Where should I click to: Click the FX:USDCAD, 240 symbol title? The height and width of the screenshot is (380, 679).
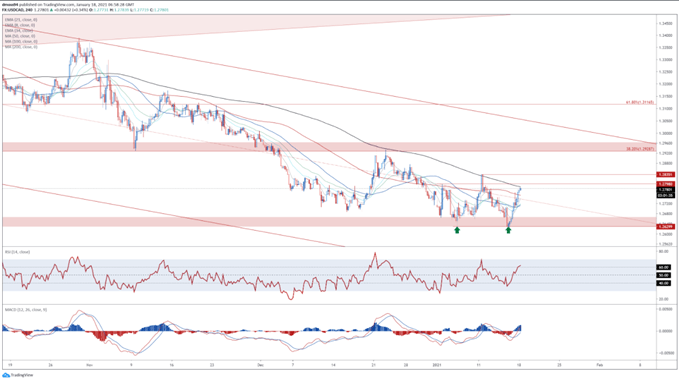[18, 10]
